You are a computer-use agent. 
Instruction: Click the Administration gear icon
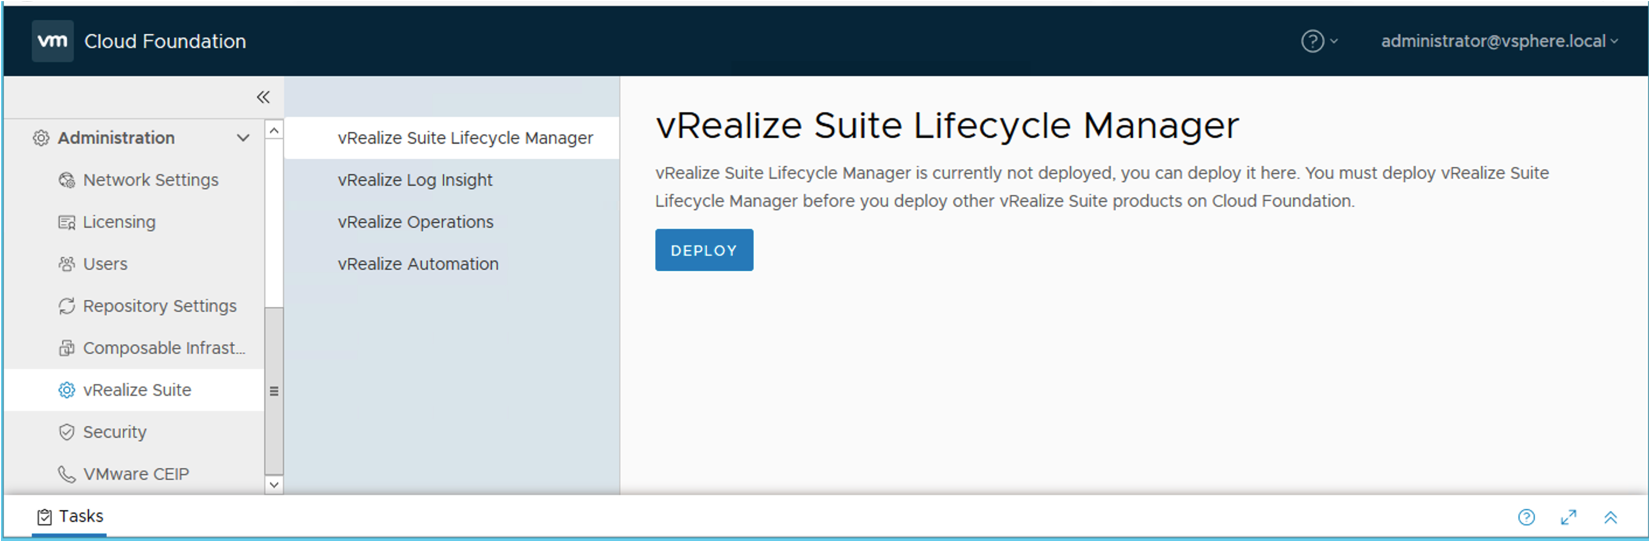pyautogui.click(x=40, y=138)
